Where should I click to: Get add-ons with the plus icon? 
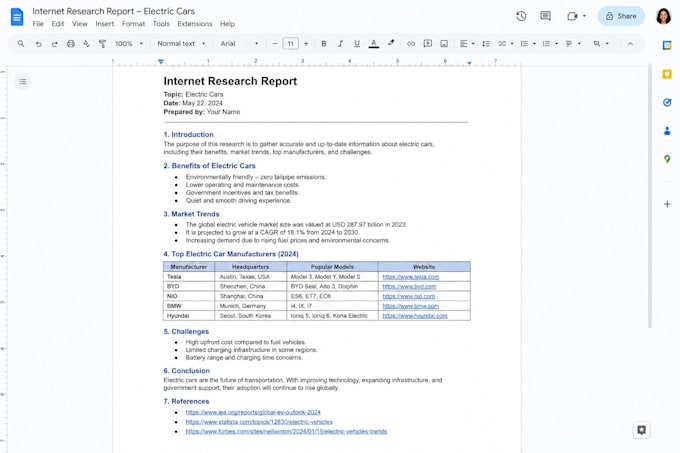[667, 204]
